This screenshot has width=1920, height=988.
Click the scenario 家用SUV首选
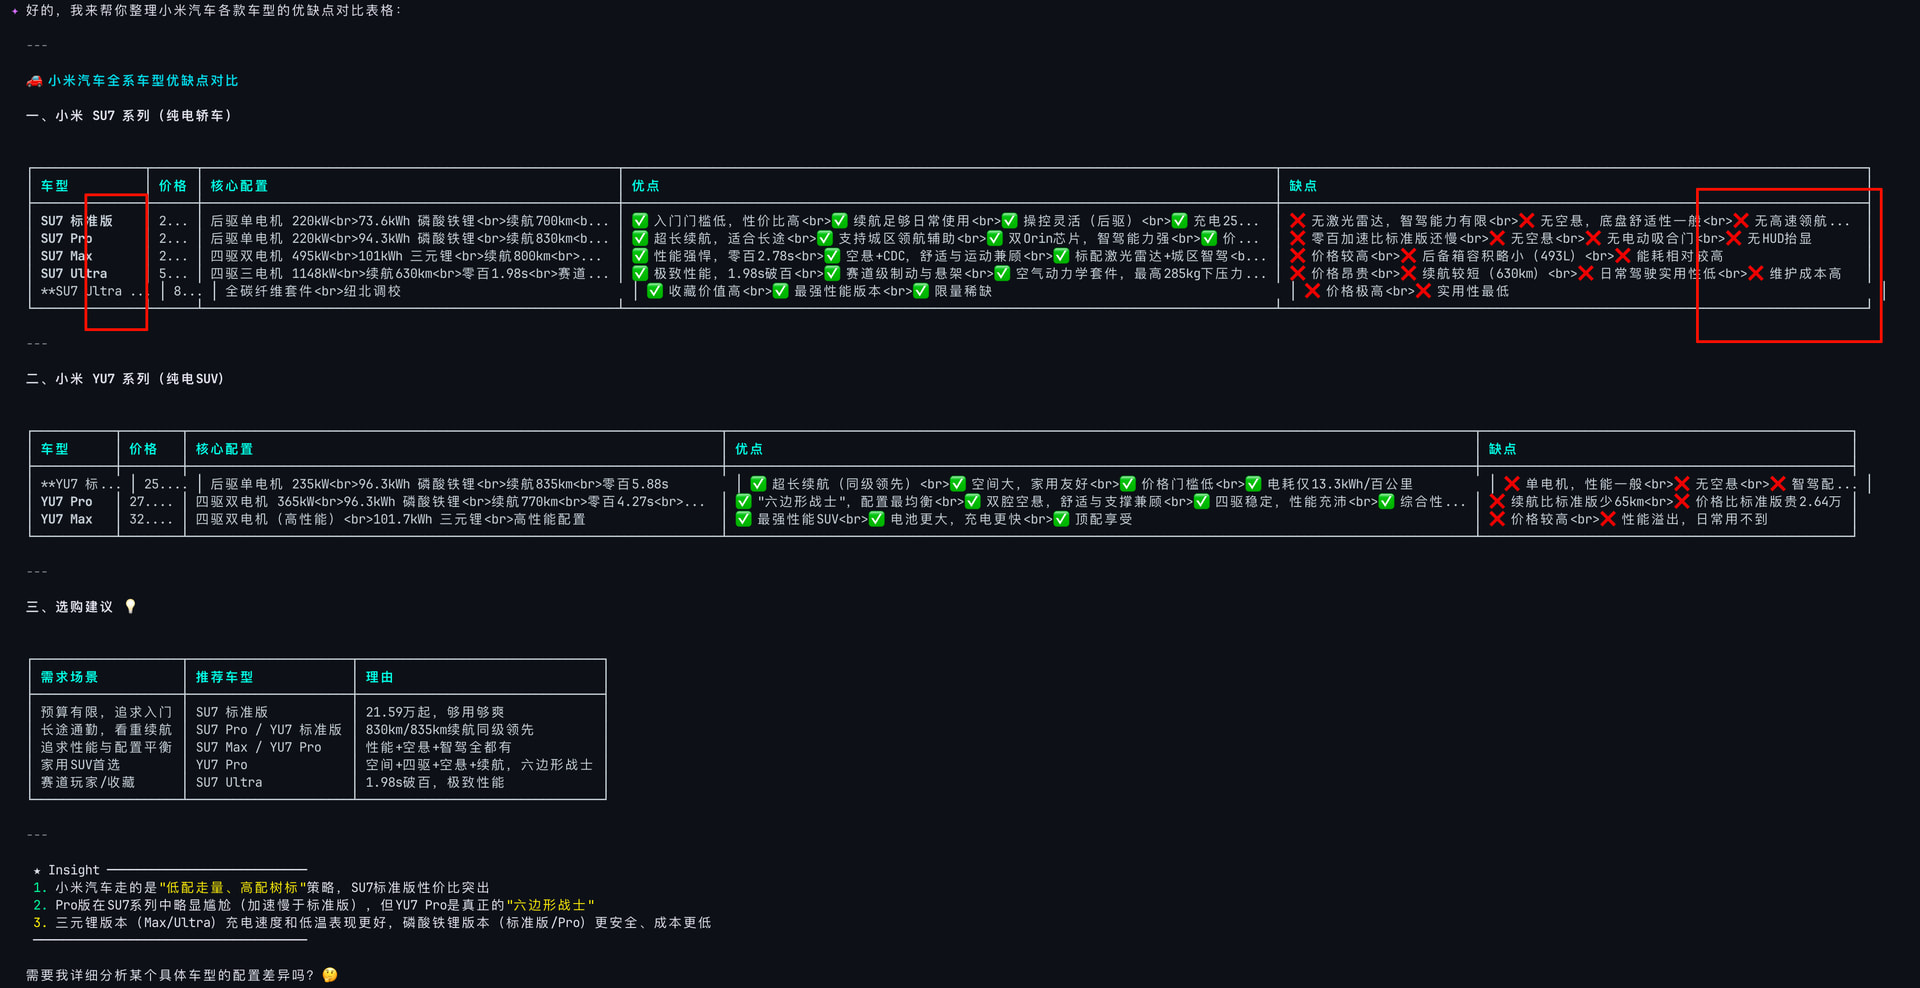tap(81, 765)
